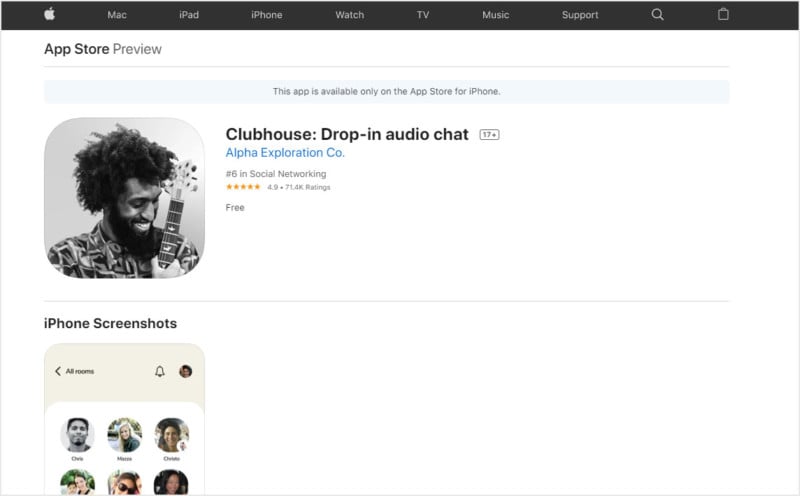Viewport: 800px width, 496px height.
Task: Follow the Alpha Exploration Co. developer link
Action: click(285, 153)
